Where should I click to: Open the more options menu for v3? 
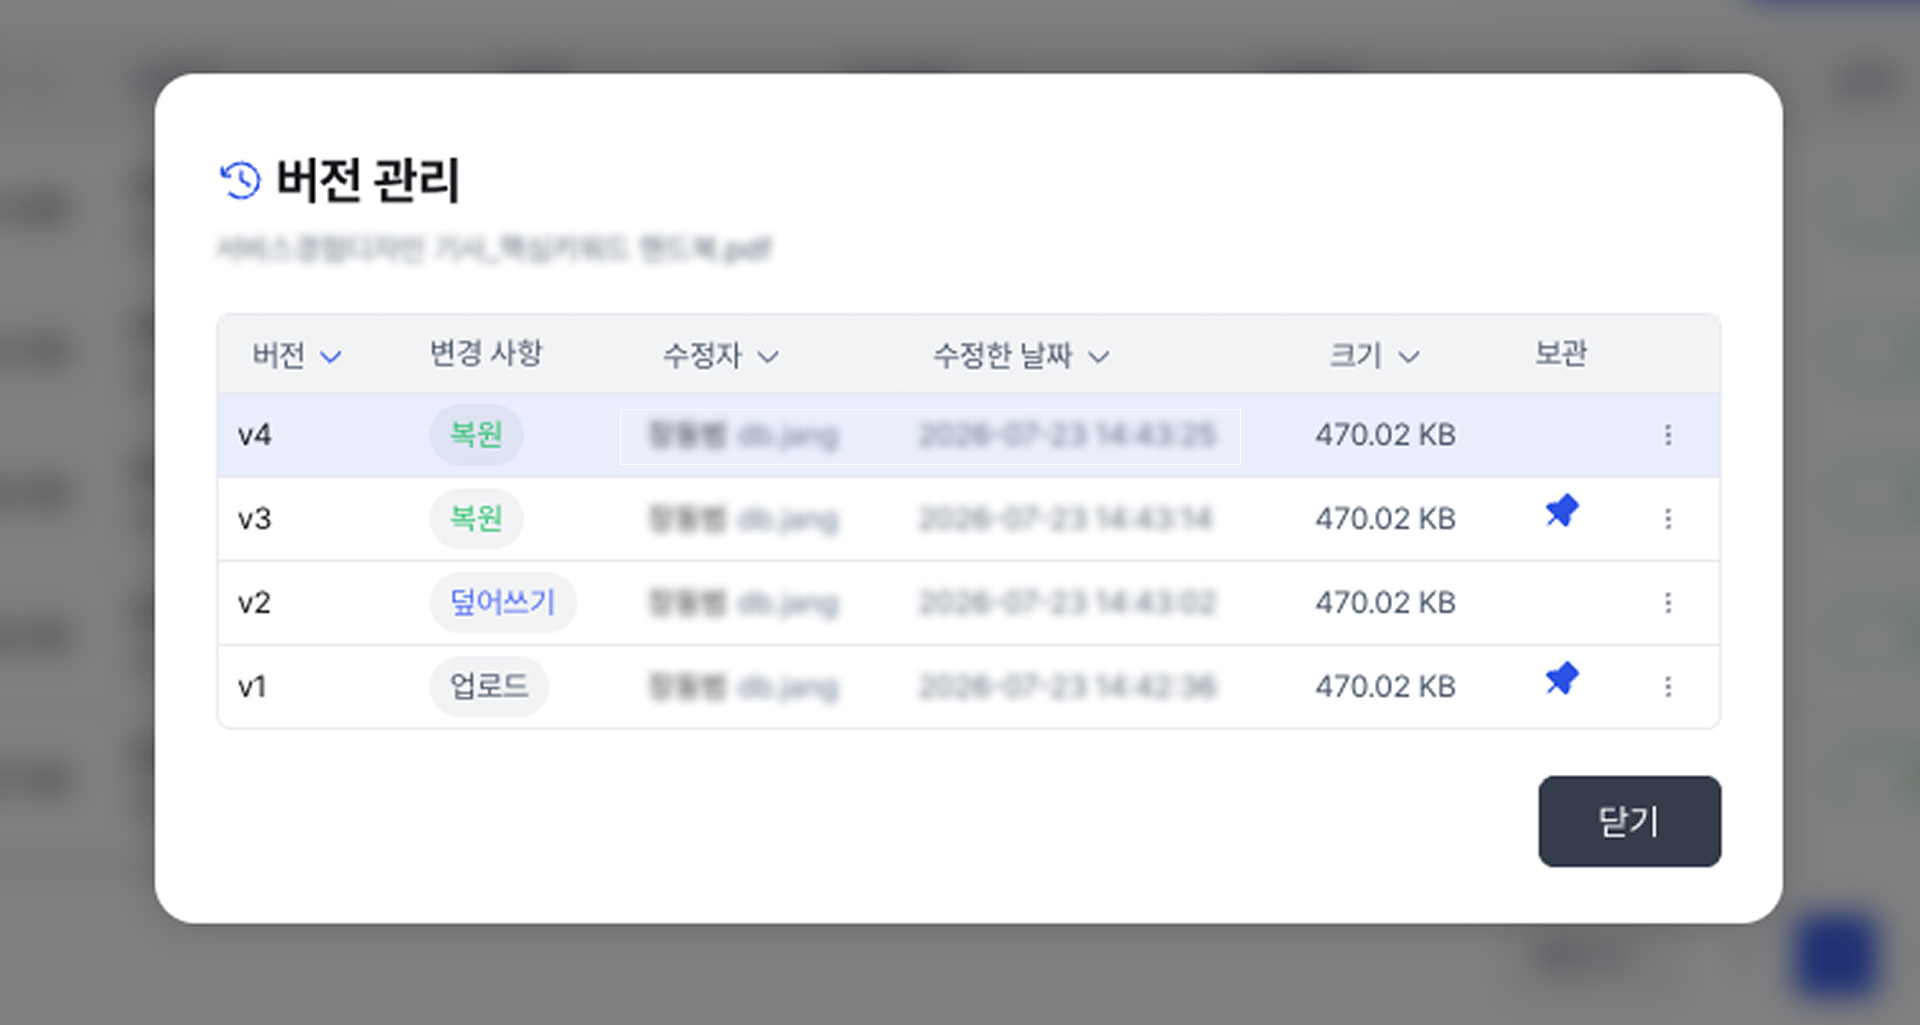[1667, 519]
